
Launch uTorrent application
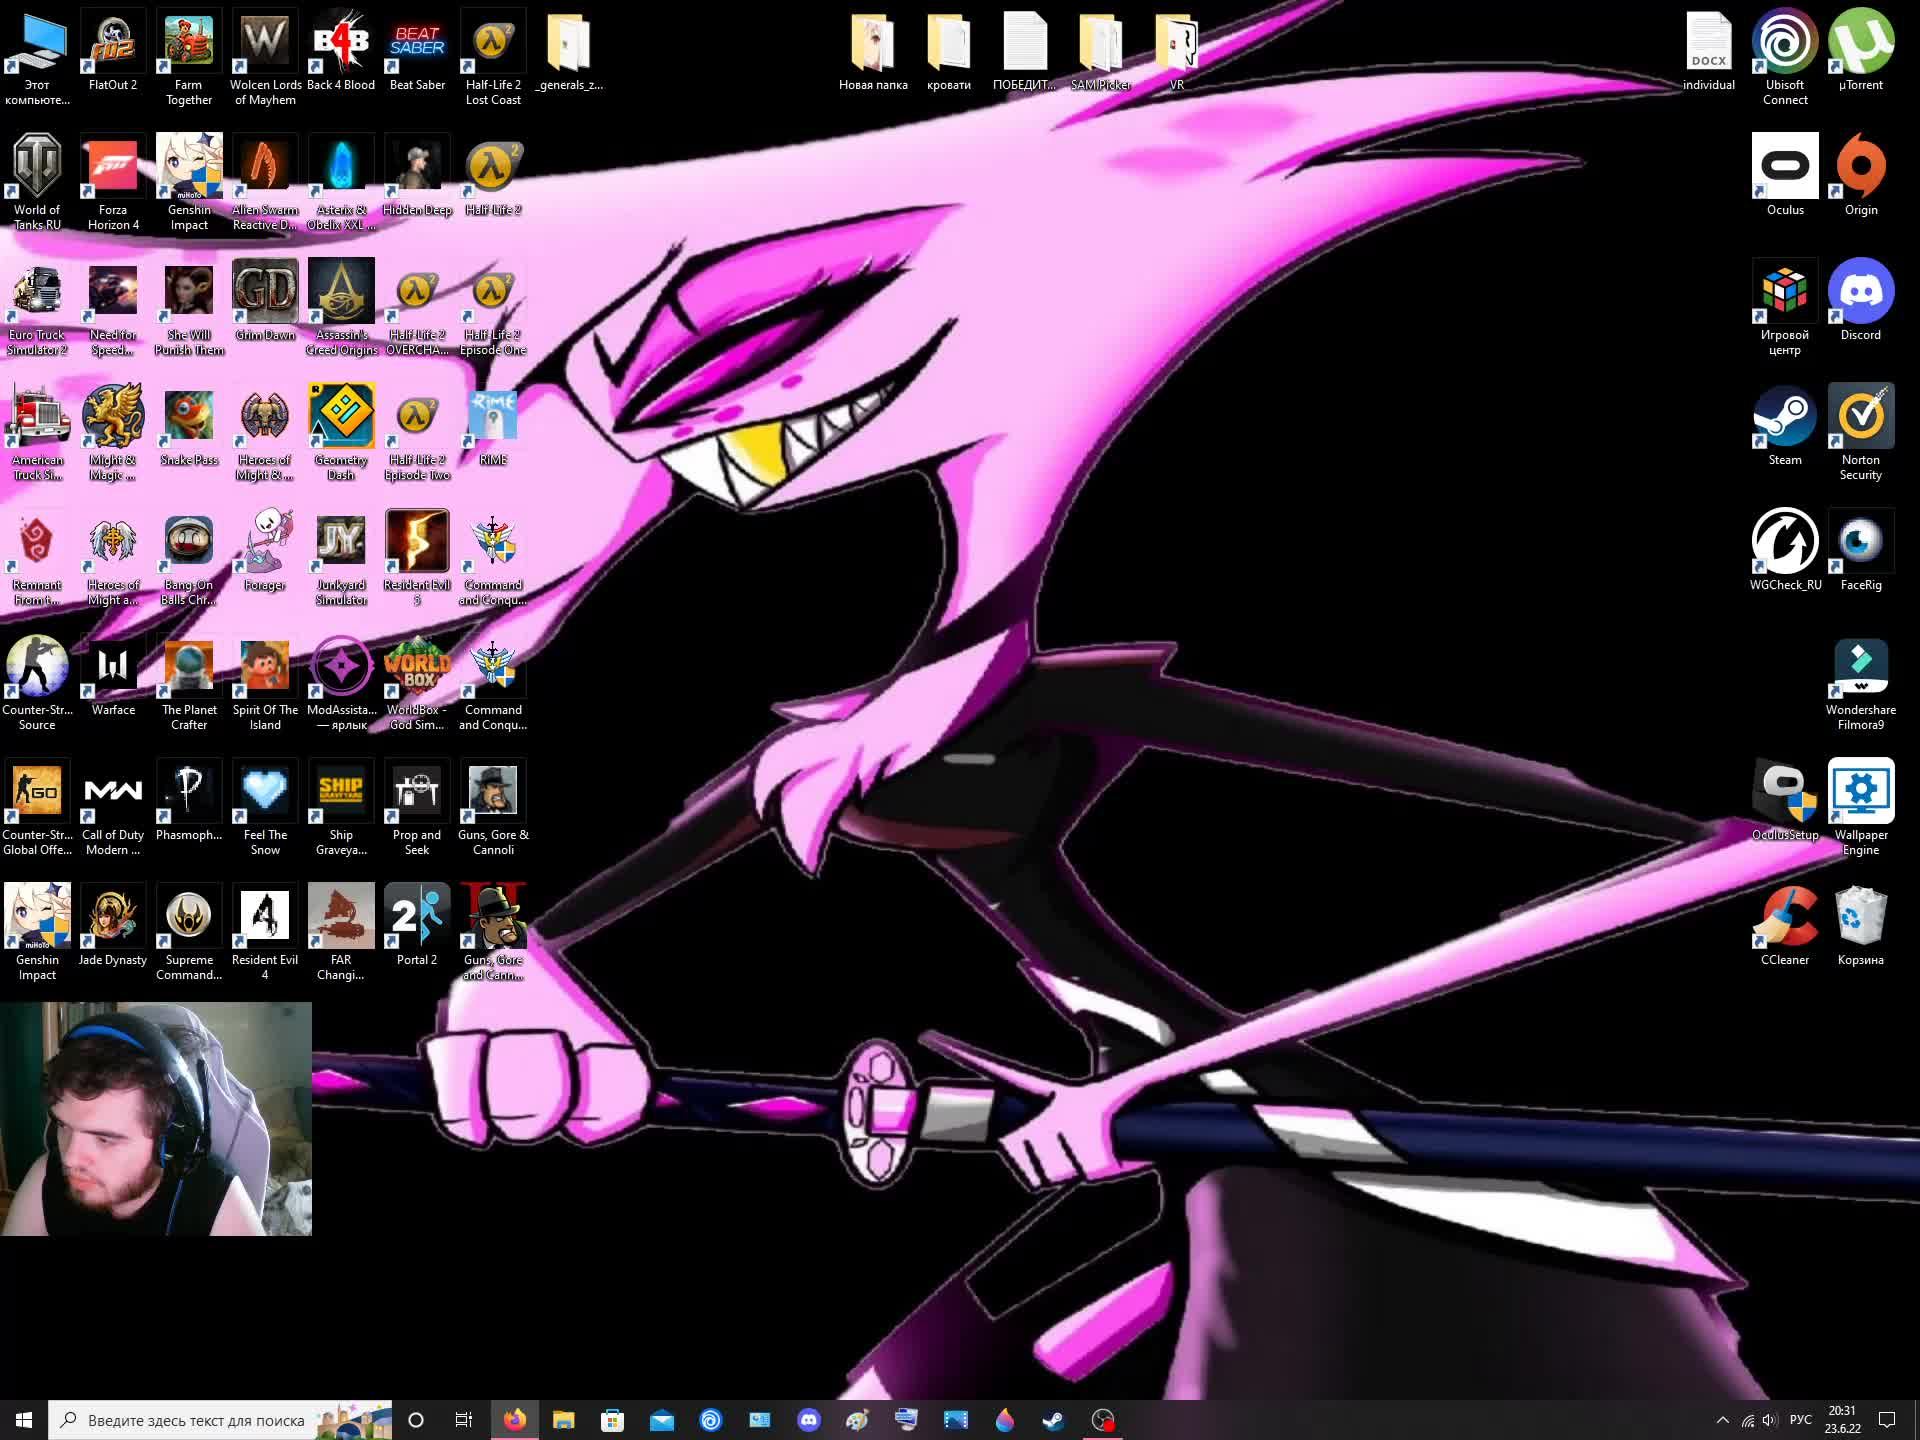click(x=1860, y=51)
